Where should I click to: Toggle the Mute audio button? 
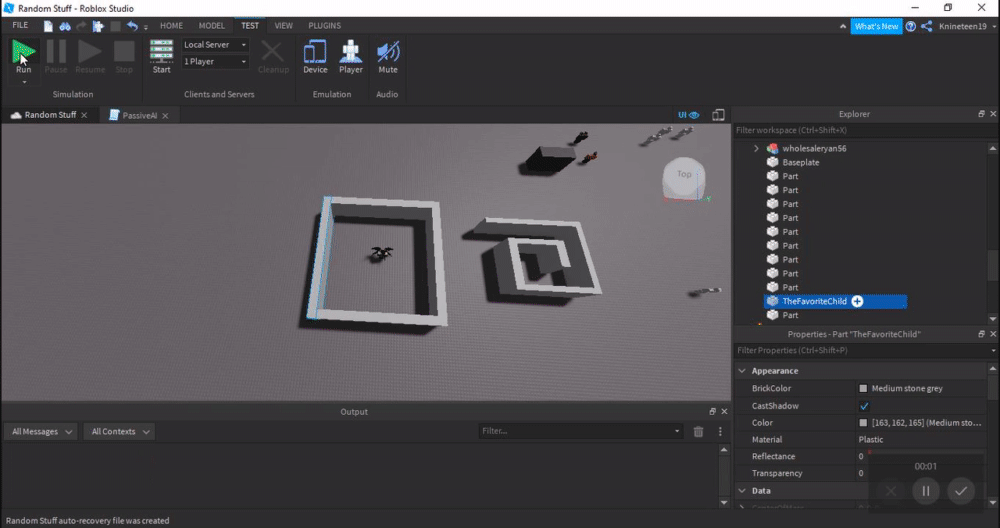coord(388,56)
